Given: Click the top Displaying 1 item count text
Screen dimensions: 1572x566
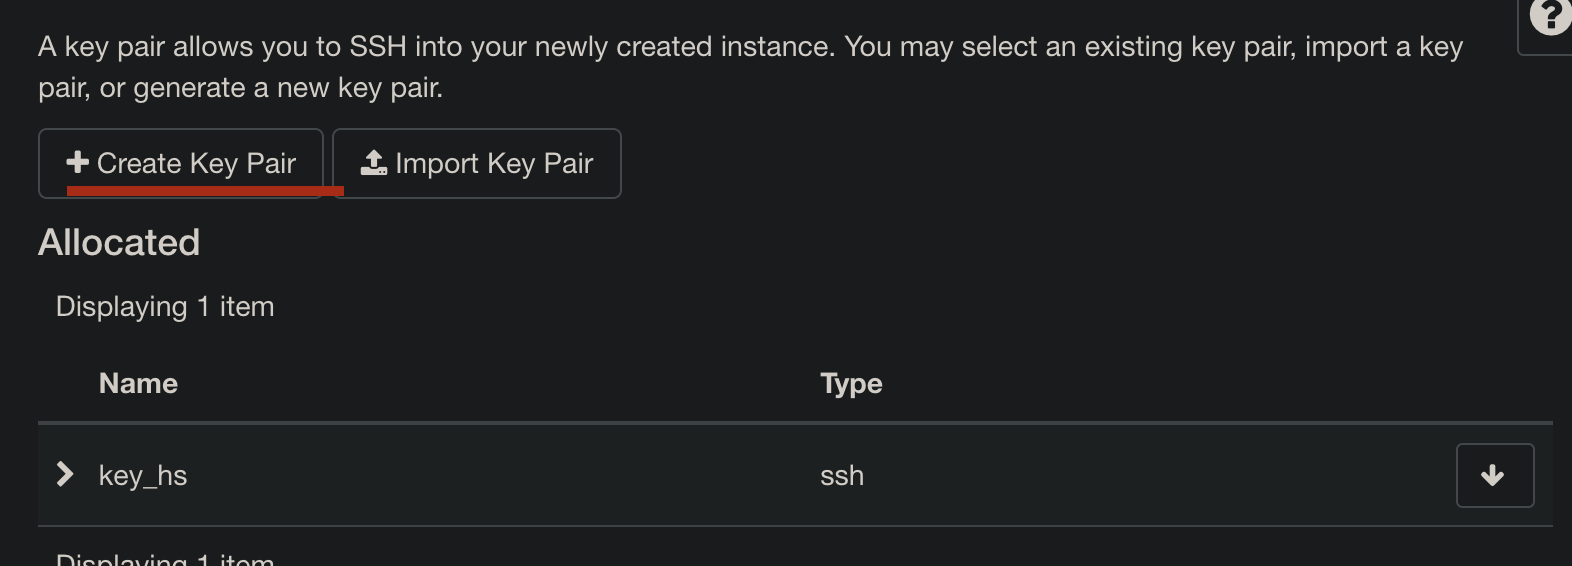Looking at the screenshot, I should pos(165,306).
